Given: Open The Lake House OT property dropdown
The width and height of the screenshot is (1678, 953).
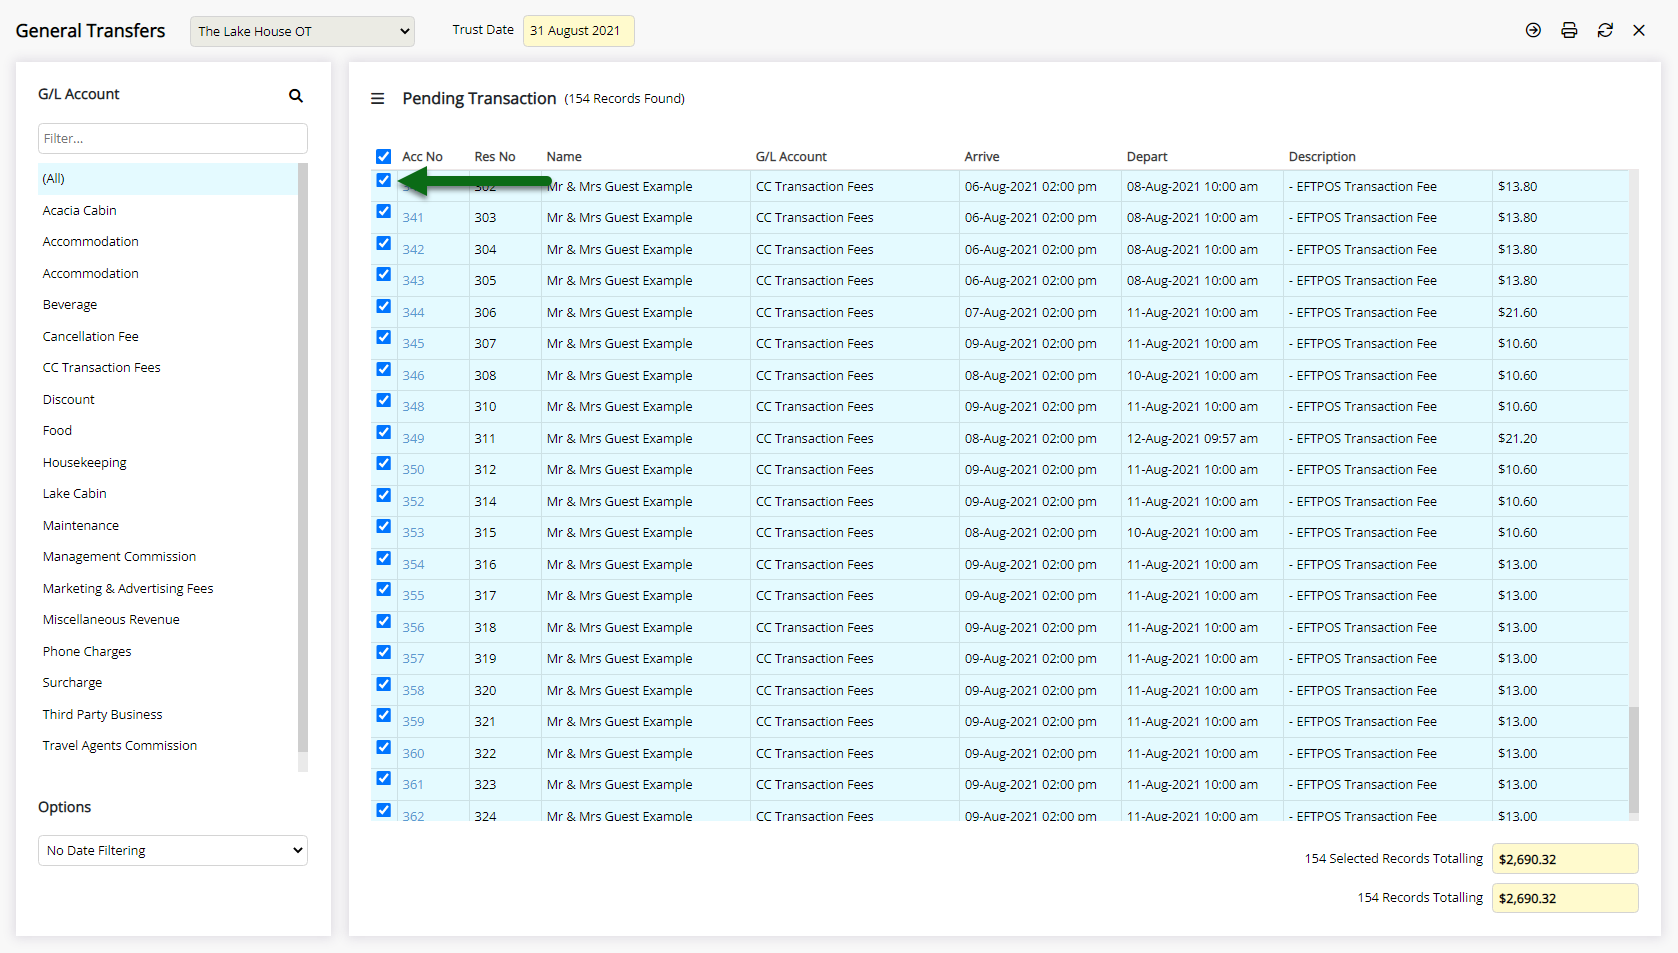Looking at the screenshot, I should (x=302, y=31).
